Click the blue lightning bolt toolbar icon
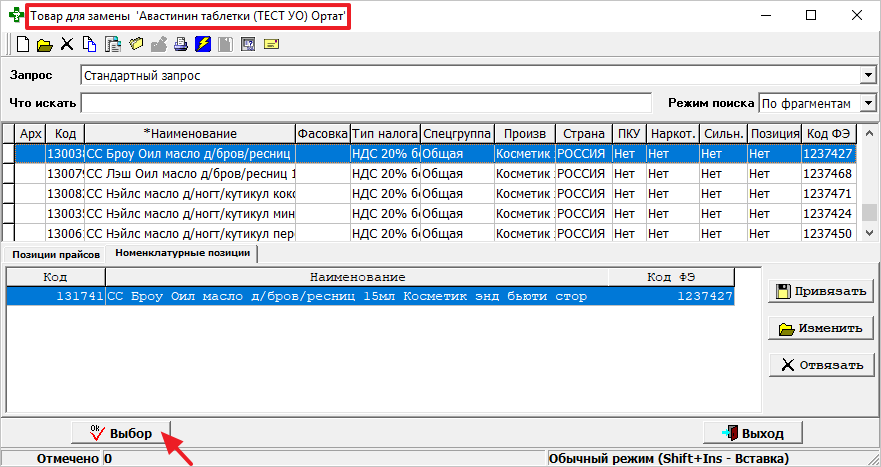 point(203,44)
